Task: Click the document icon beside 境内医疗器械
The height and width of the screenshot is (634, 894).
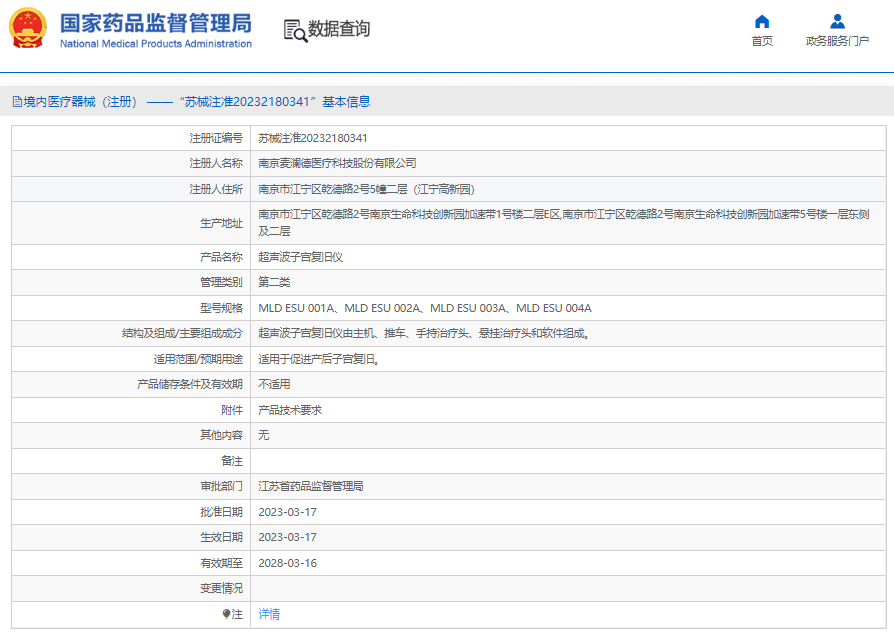Action: click(x=17, y=102)
